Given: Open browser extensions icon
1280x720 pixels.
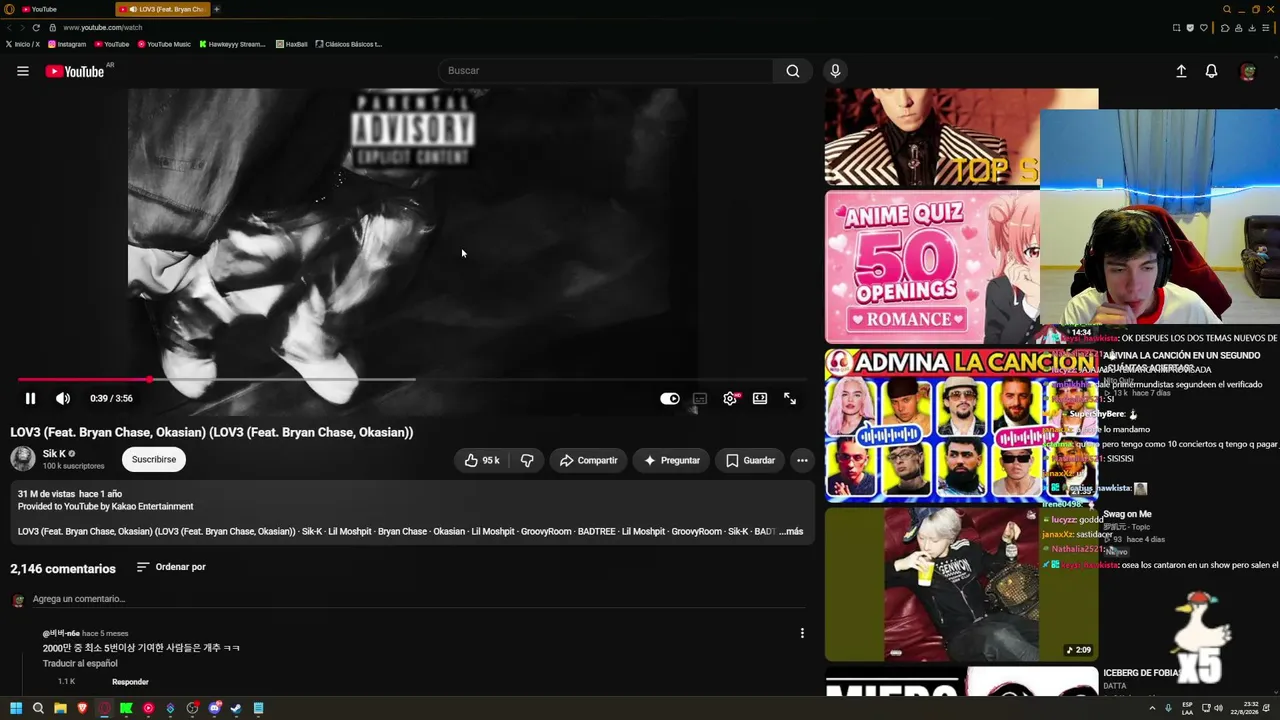Looking at the screenshot, I should click(1225, 28).
